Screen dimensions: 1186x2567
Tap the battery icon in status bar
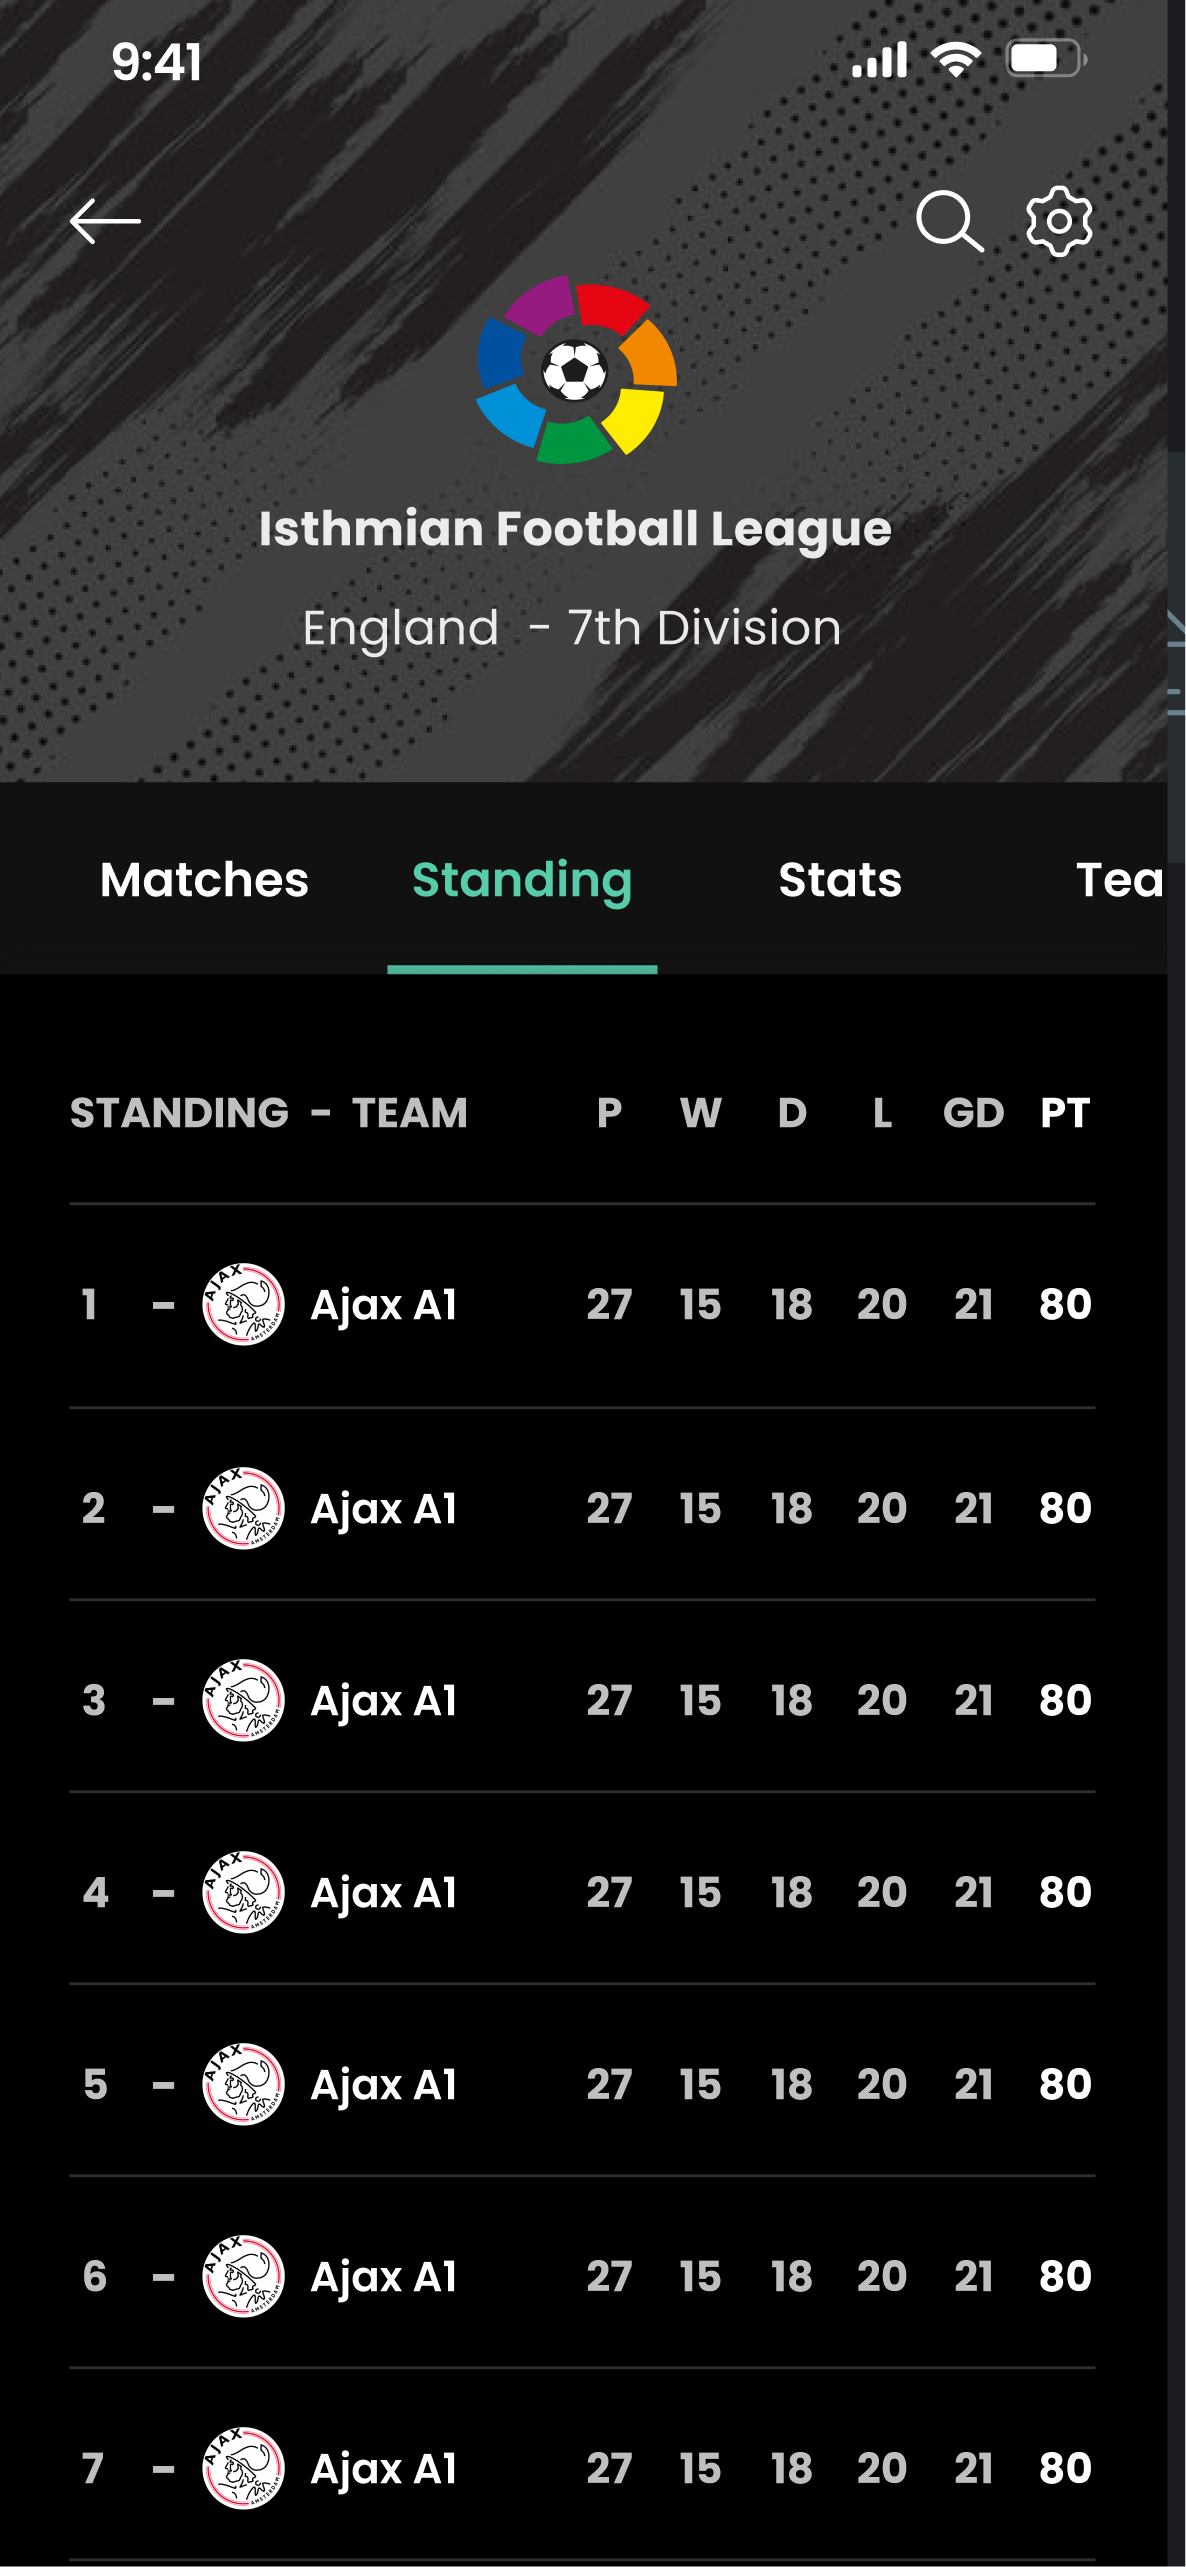pos(1045,59)
